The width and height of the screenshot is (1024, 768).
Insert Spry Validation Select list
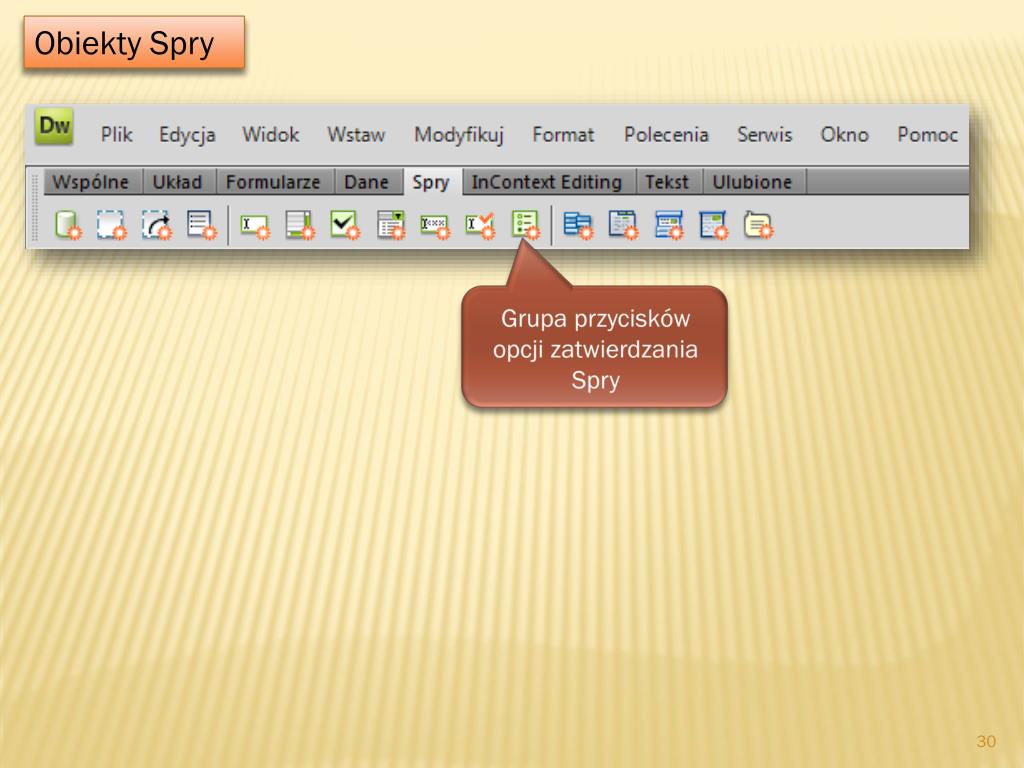pos(391,225)
